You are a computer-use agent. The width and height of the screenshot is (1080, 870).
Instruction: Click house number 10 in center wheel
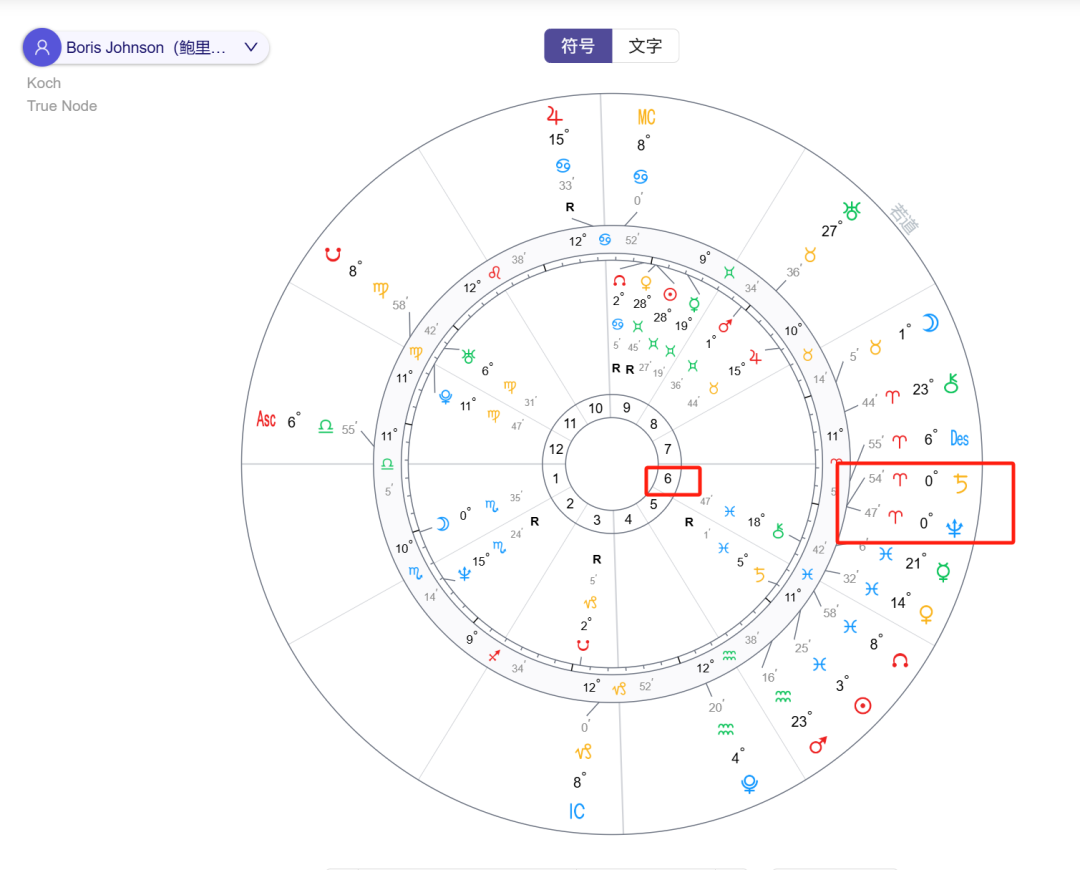pyautogui.click(x=596, y=408)
